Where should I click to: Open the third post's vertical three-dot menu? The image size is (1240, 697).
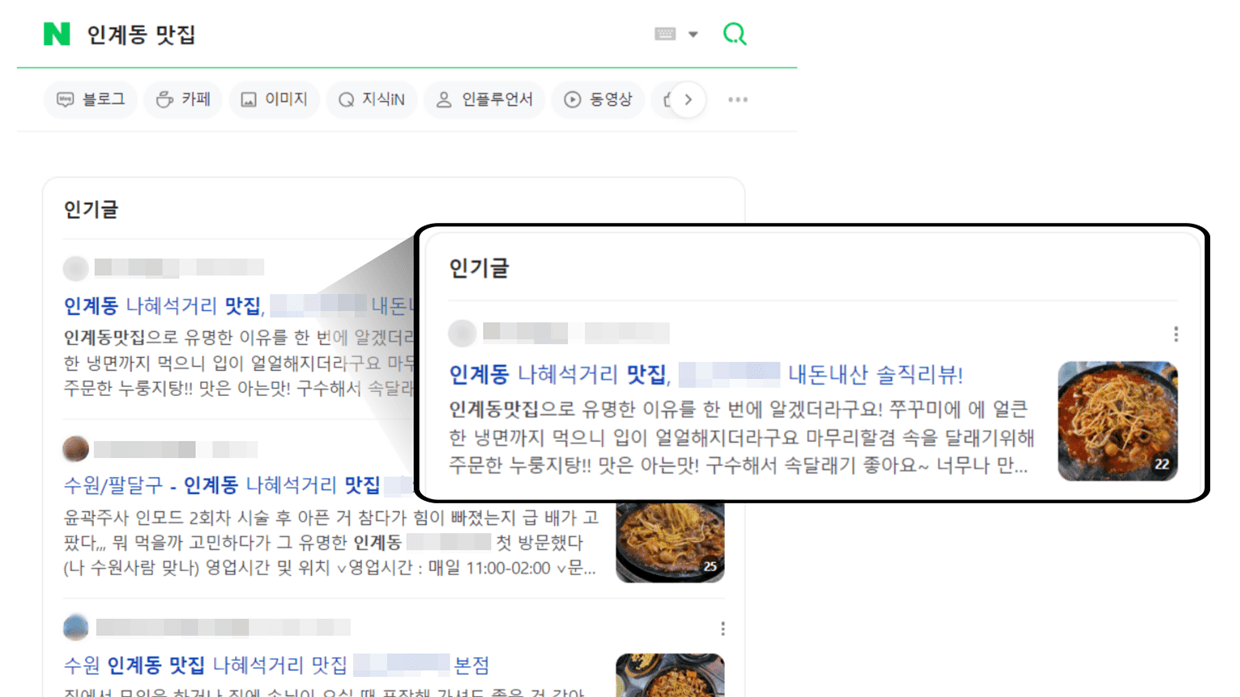(723, 629)
